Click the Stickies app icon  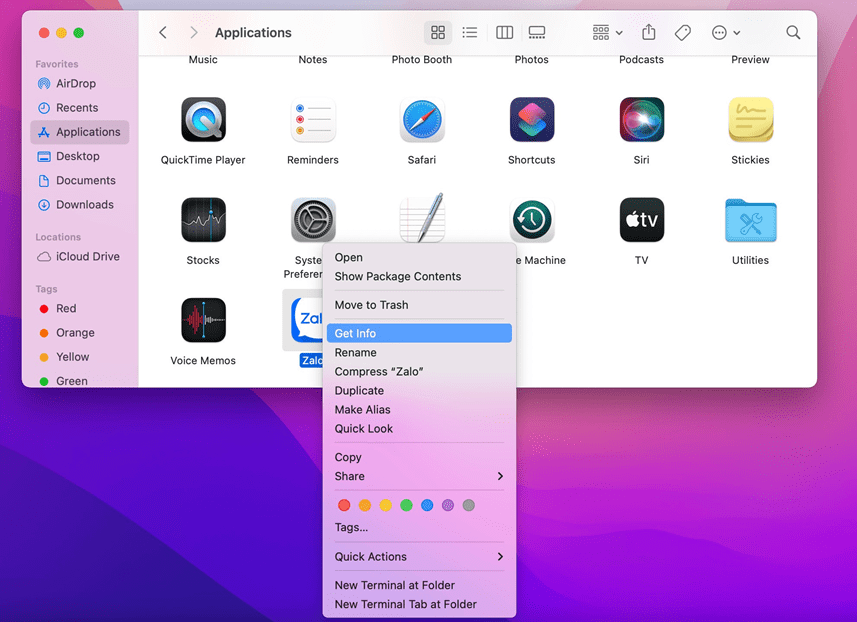pyautogui.click(x=750, y=121)
